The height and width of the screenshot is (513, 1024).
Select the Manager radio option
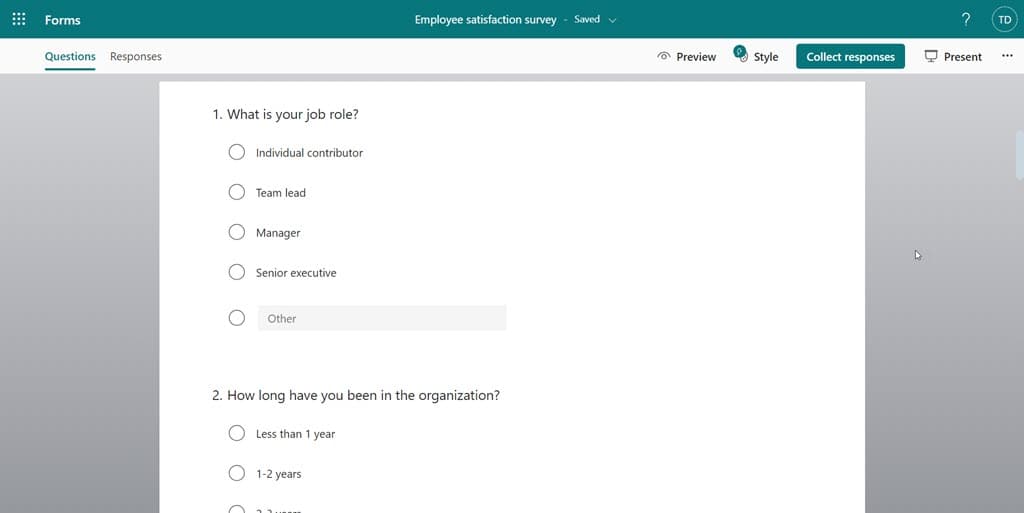coord(236,232)
